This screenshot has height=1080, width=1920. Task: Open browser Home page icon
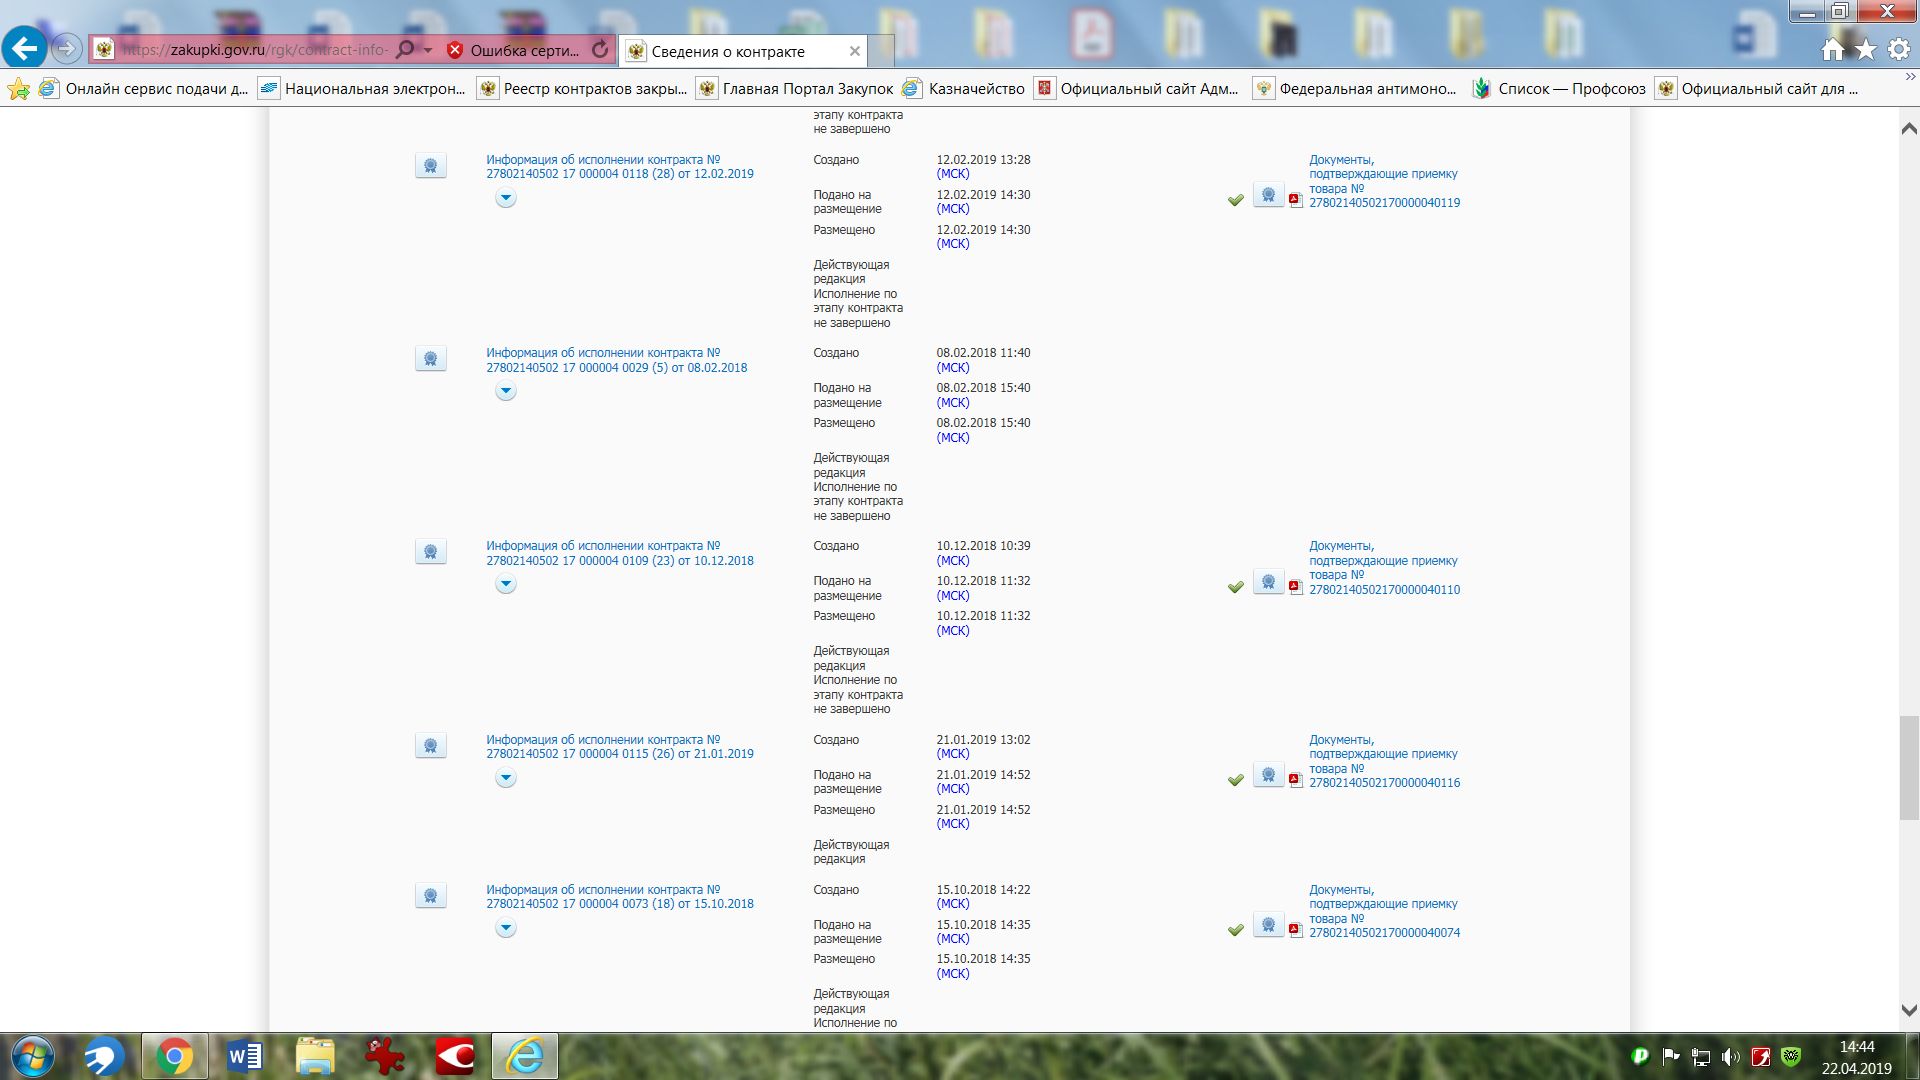1832,50
